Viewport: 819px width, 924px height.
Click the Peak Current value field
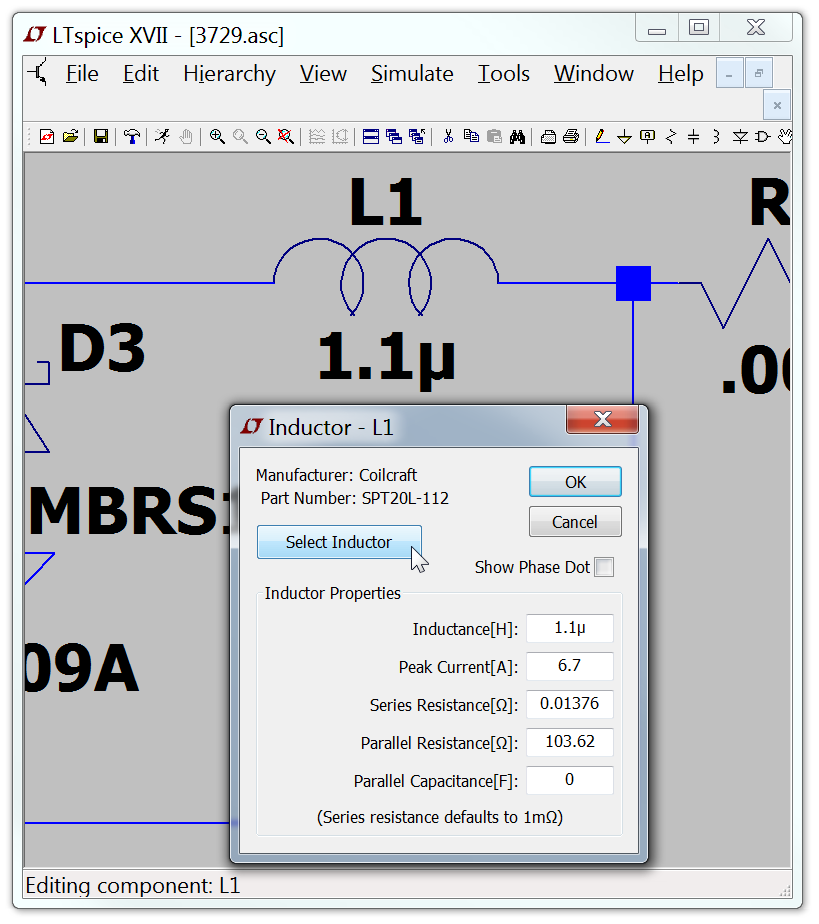569,667
